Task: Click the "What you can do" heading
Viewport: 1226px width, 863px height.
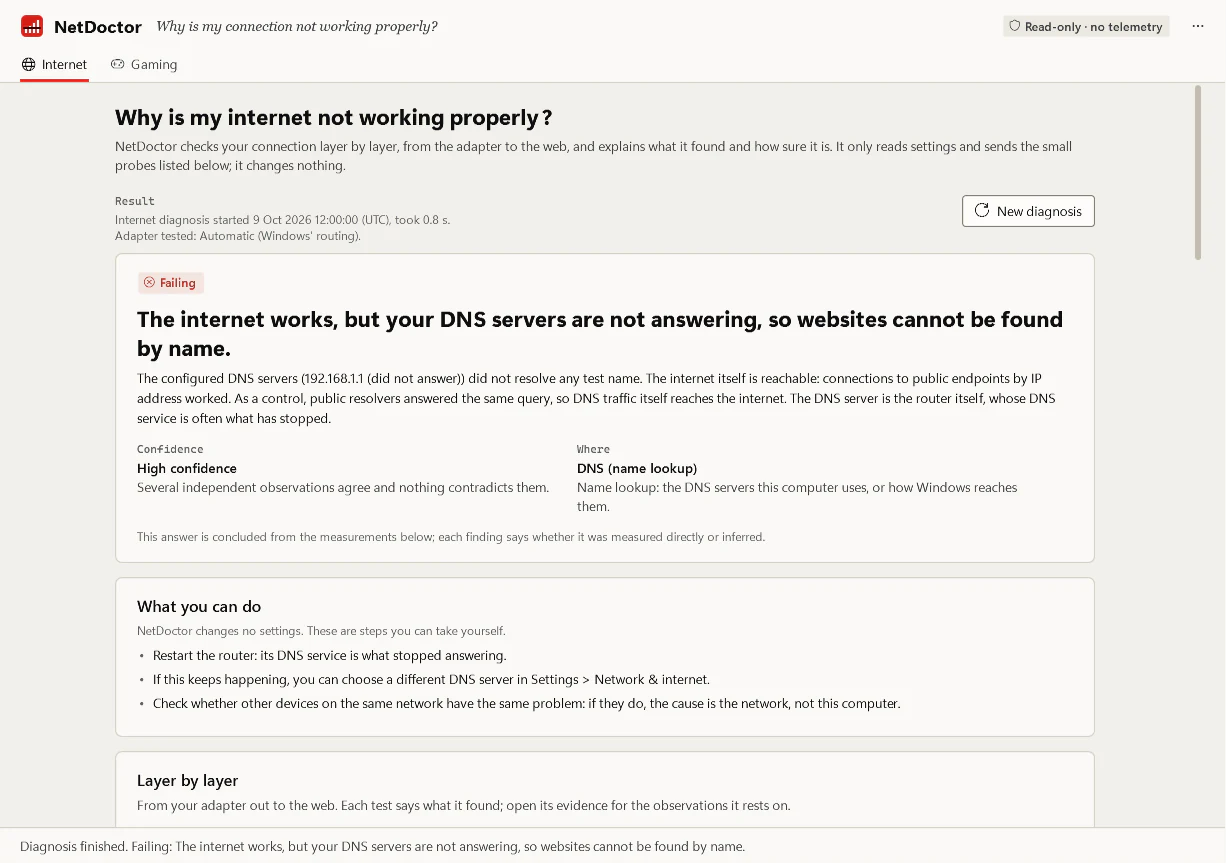Action: (x=199, y=607)
